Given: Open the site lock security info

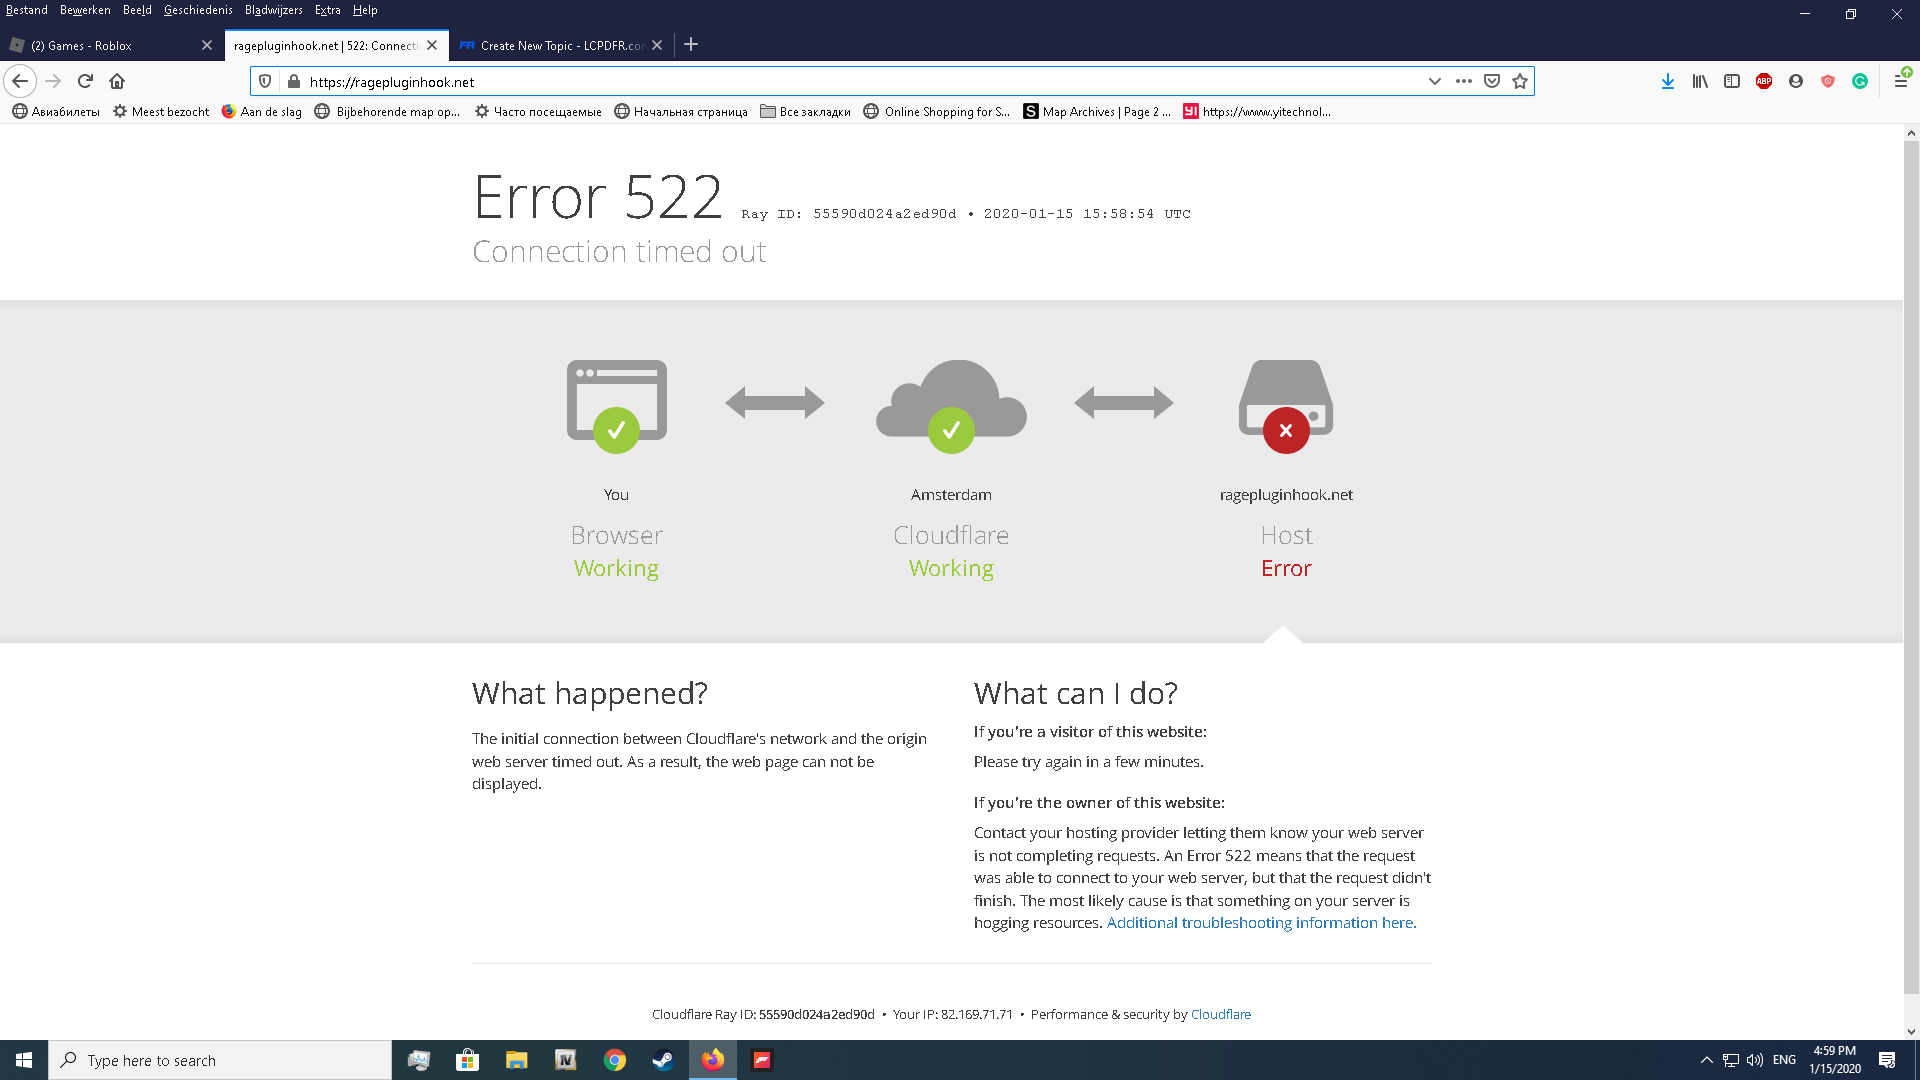Looking at the screenshot, I should point(293,81).
